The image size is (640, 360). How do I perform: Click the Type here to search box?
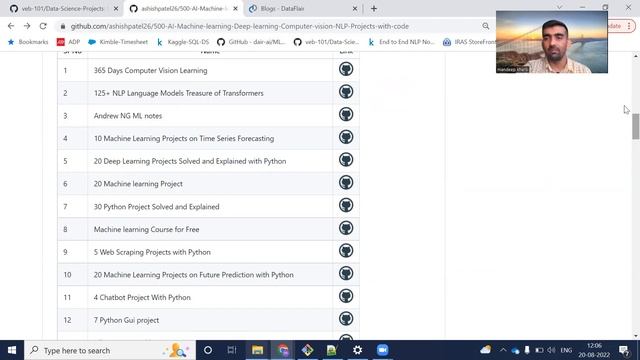110,350
